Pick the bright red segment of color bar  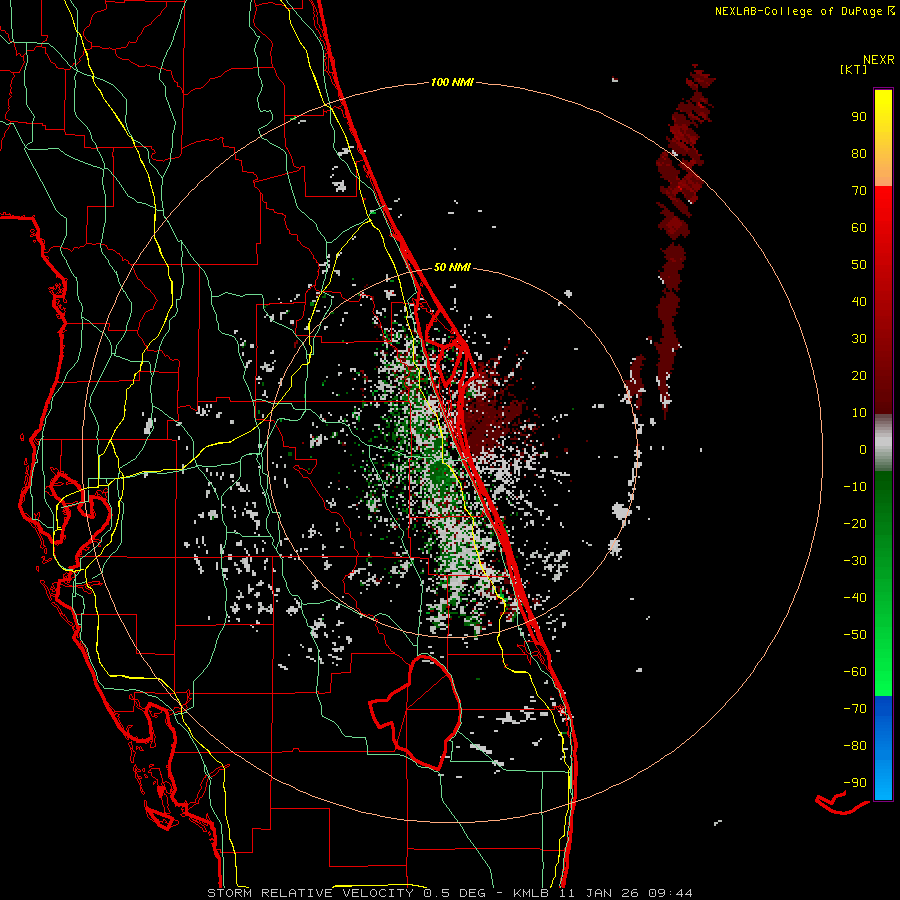click(883, 230)
